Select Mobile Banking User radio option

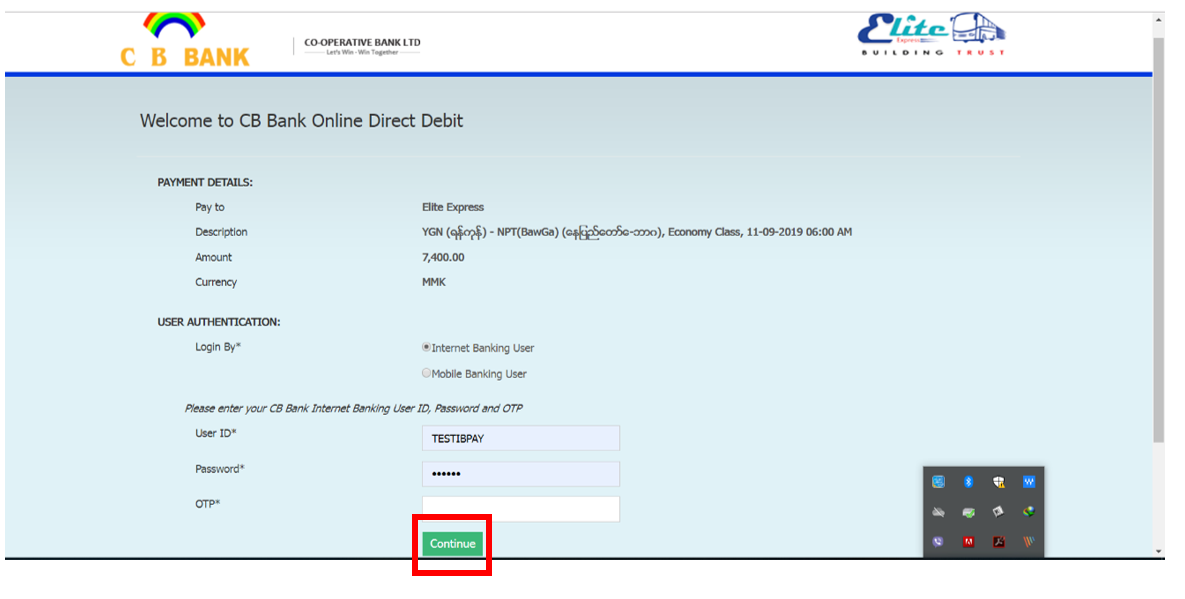click(427, 374)
